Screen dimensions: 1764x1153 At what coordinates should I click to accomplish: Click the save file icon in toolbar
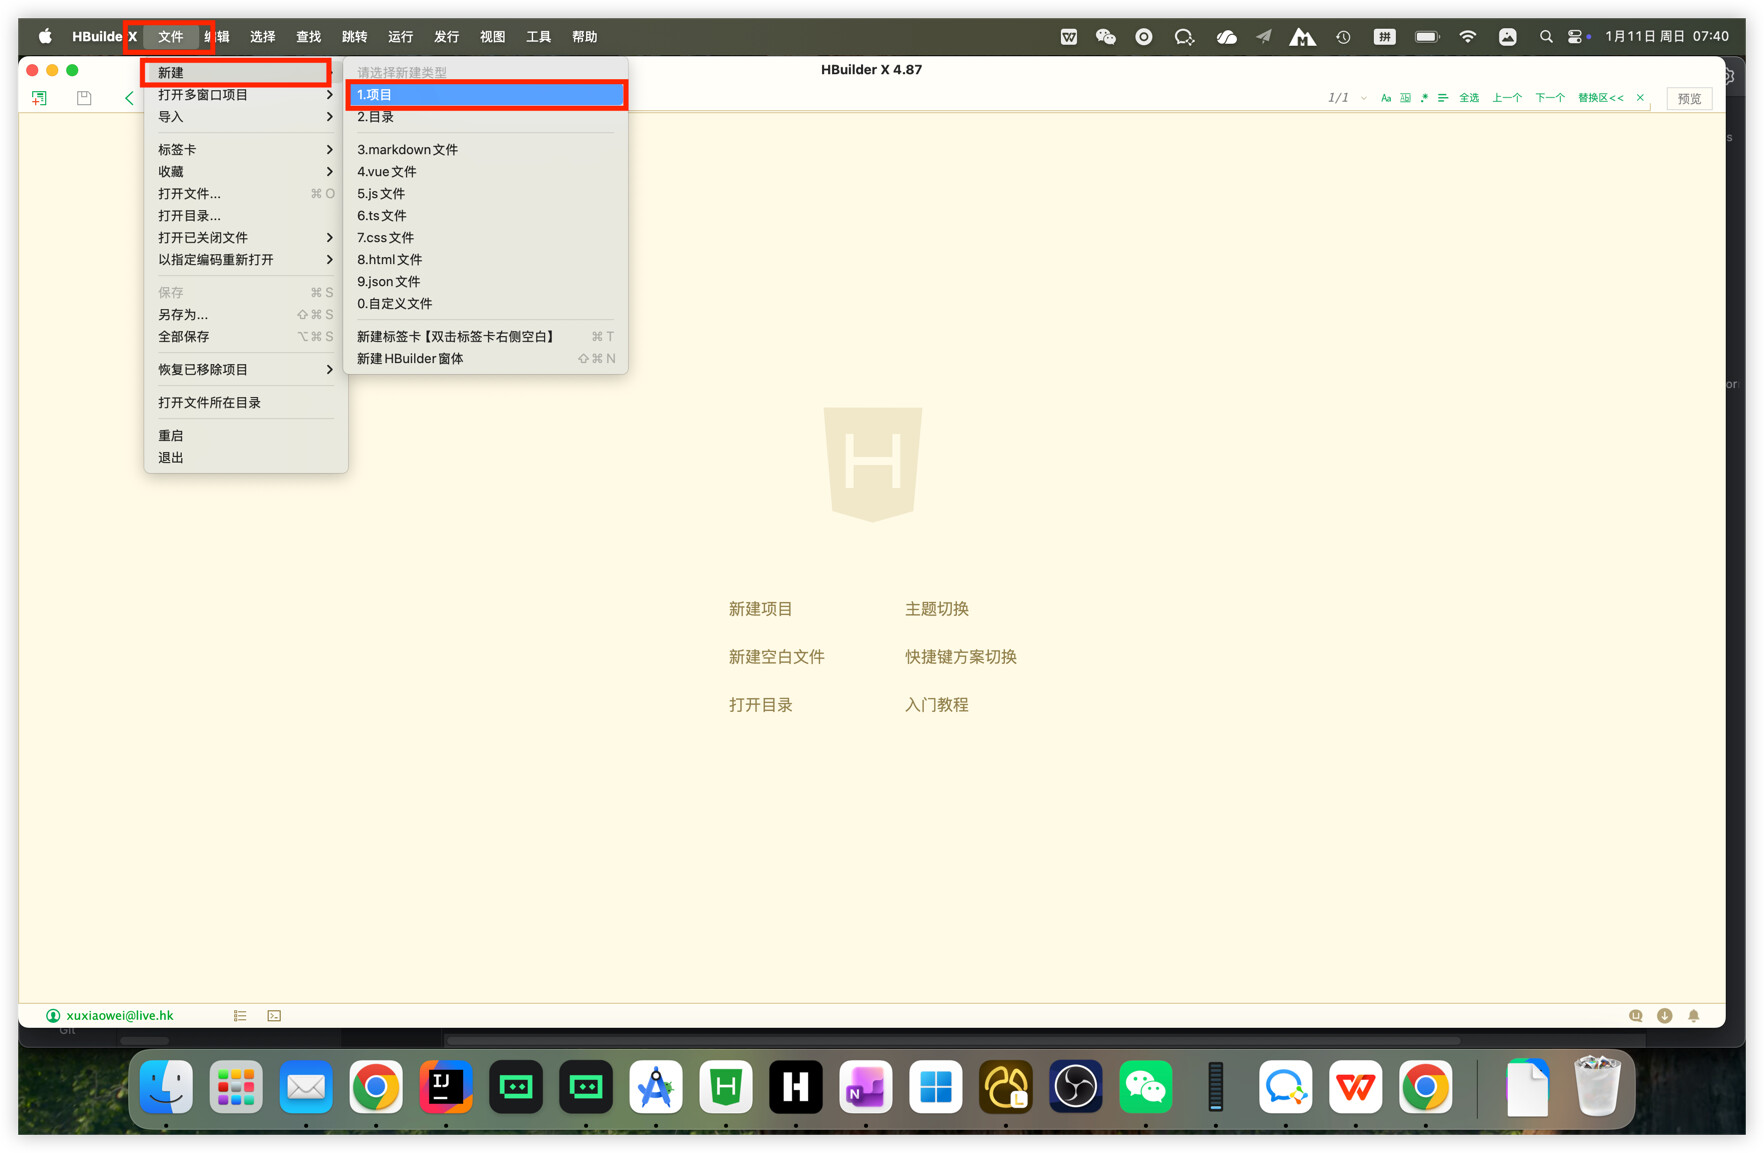84,98
